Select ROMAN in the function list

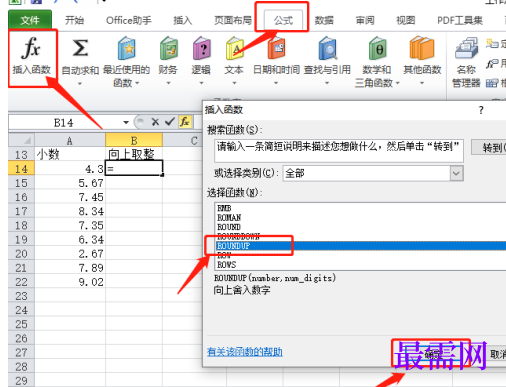tap(229, 217)
